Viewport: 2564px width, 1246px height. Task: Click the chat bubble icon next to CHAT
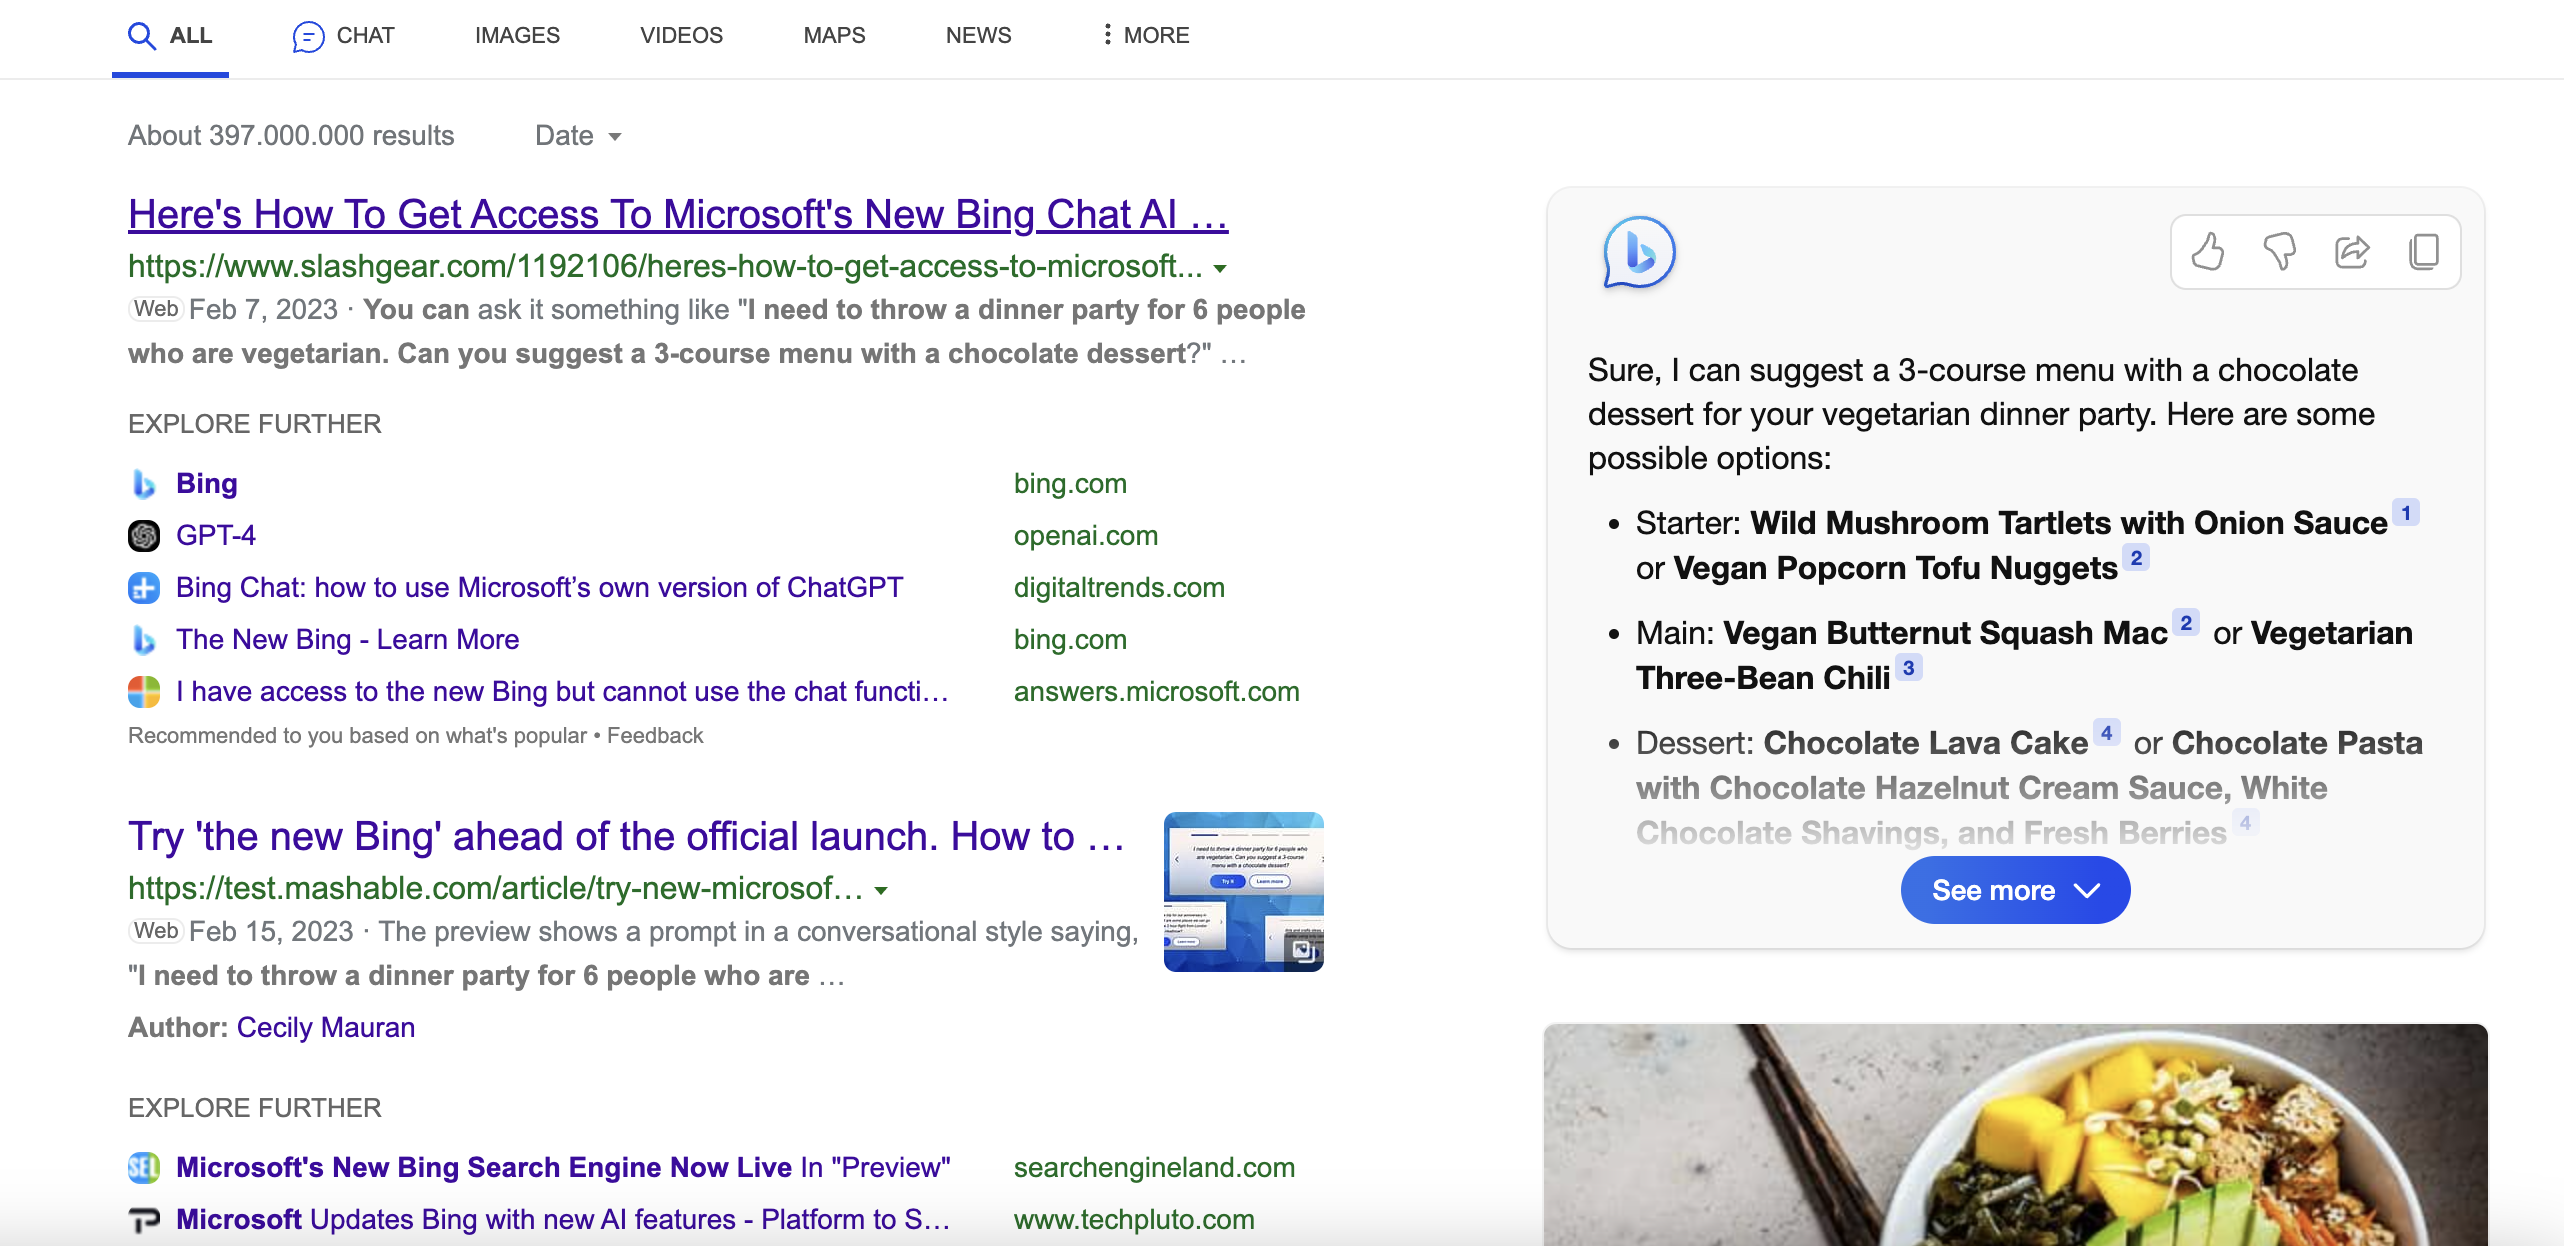click(x=308, y=37)
